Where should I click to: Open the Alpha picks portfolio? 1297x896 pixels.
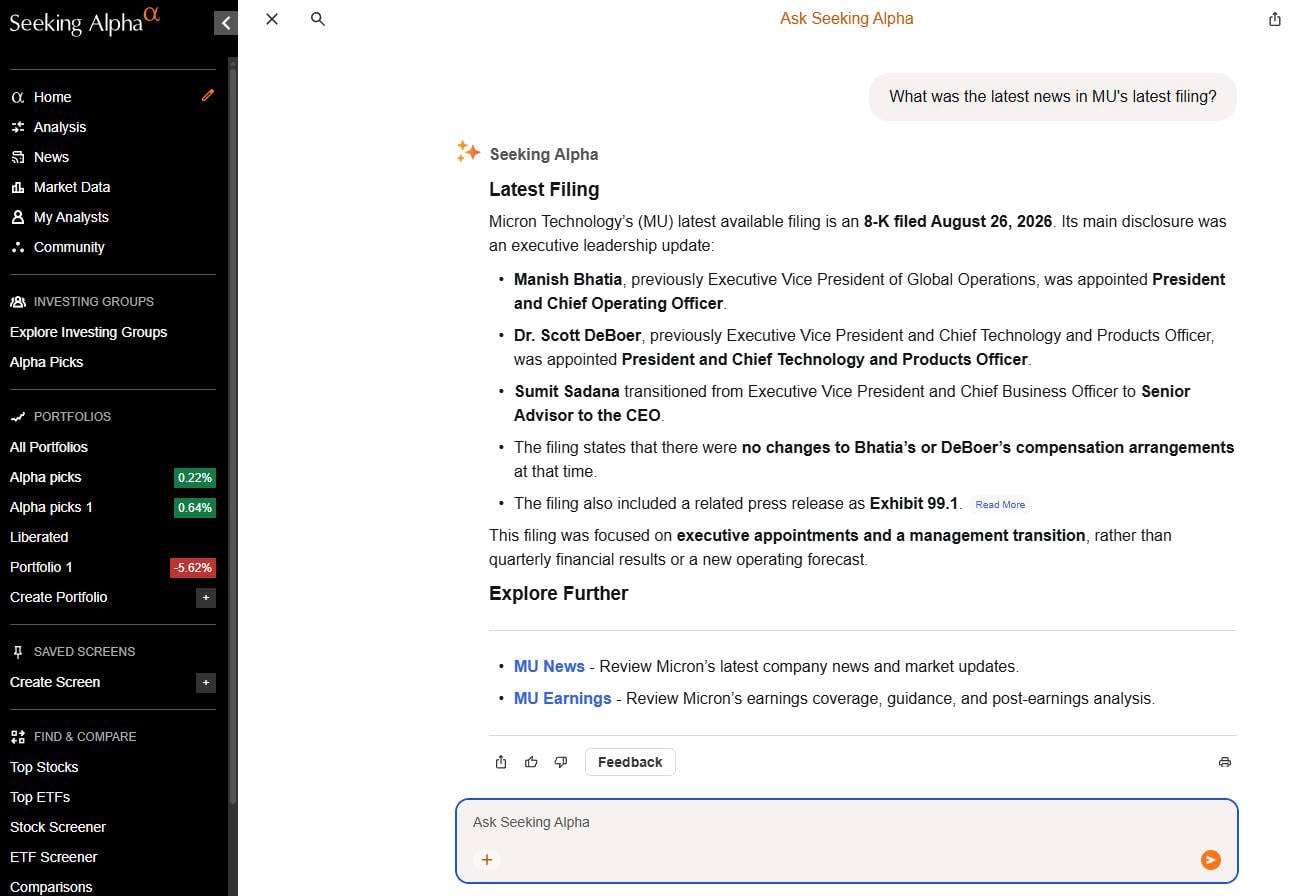46,477
